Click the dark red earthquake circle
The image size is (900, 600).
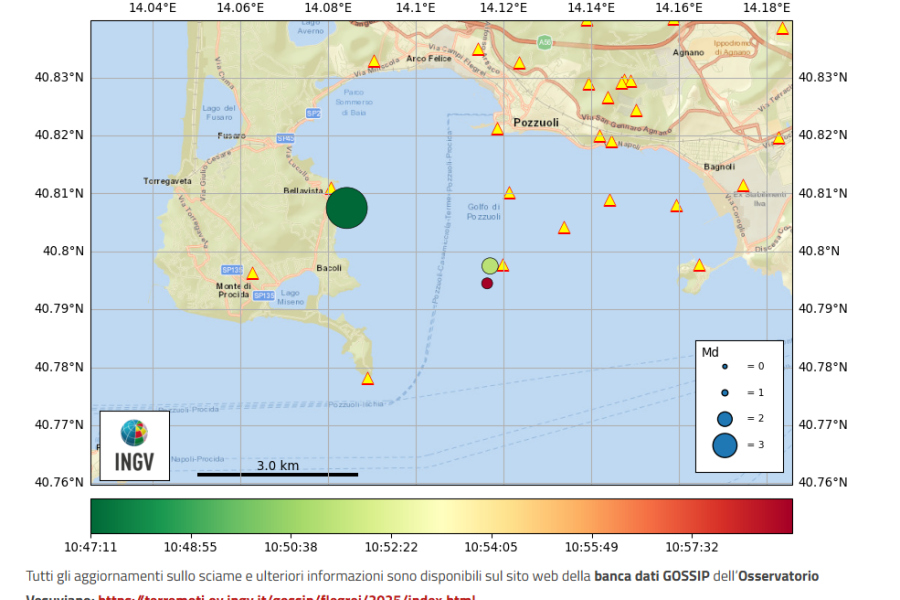487,283
